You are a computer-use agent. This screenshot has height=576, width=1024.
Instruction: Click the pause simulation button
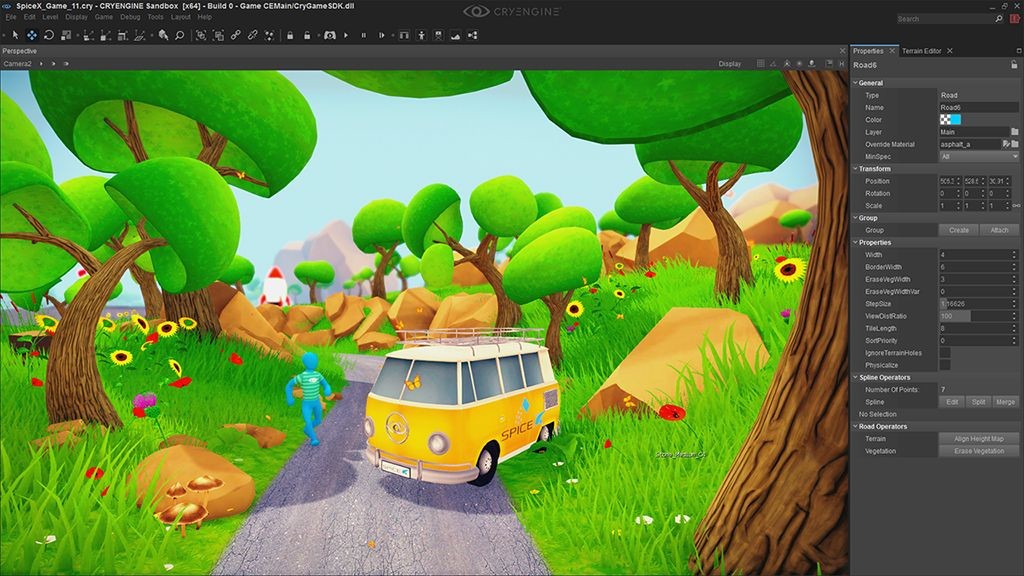364,35
